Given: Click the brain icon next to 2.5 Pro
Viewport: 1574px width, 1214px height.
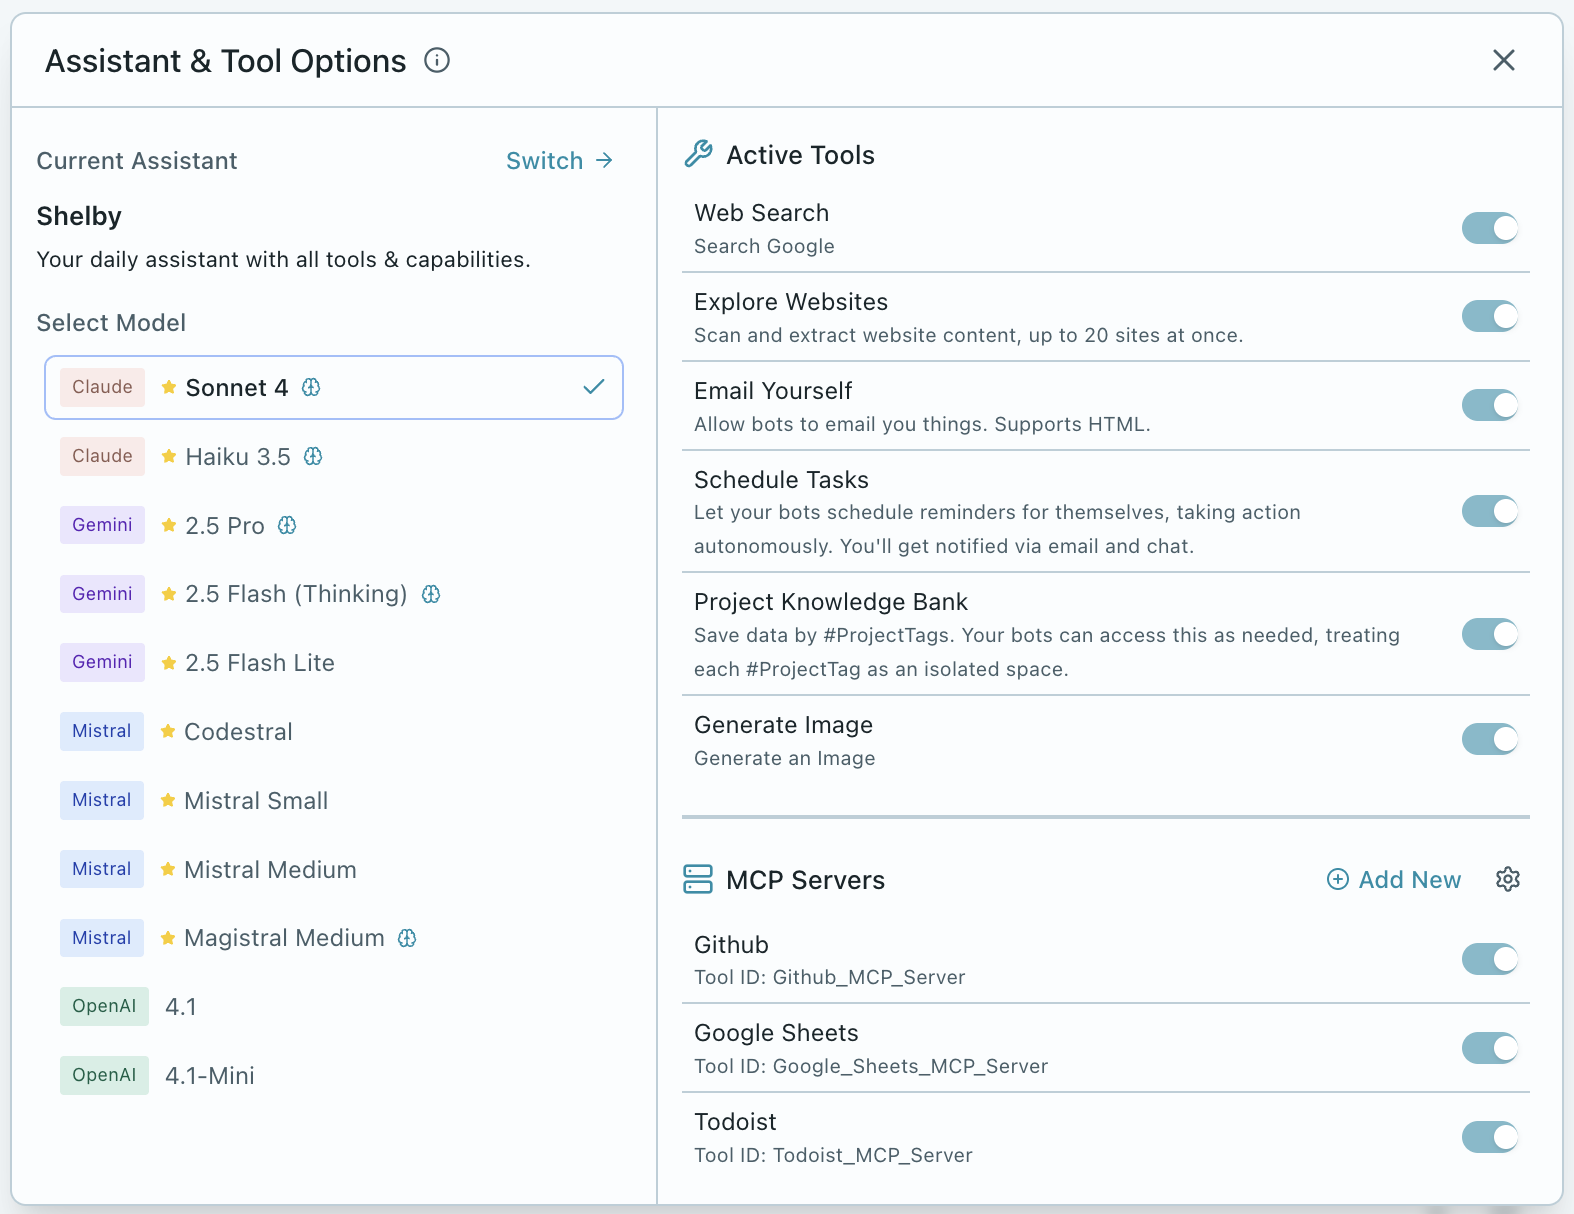Looking at the screenshot, I should (x=287, y=525).
